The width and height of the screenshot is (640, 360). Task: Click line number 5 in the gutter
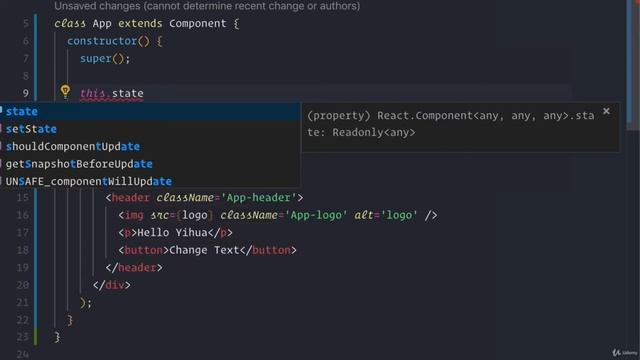[26, 24]
